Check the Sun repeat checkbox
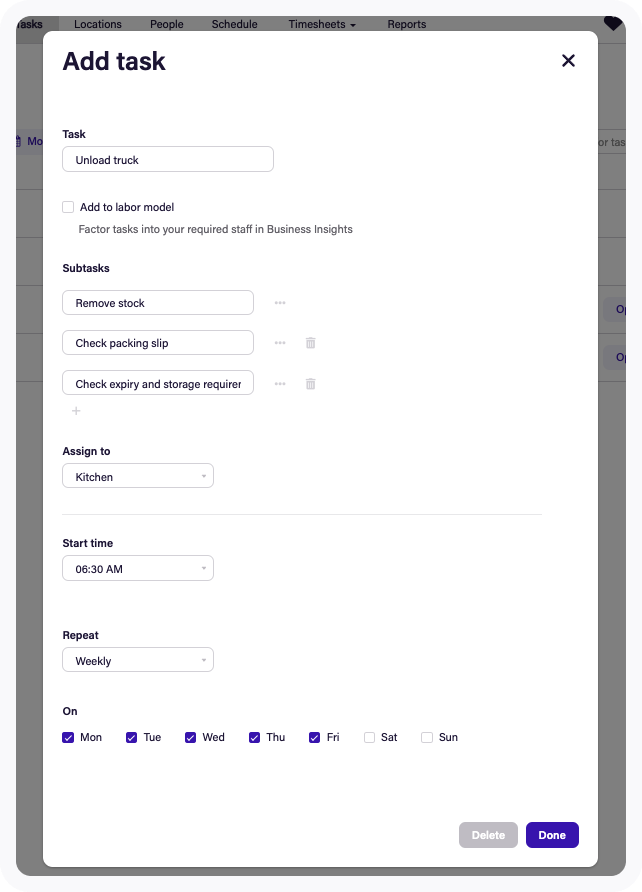 pyautogui.click(x=426, y=737)
